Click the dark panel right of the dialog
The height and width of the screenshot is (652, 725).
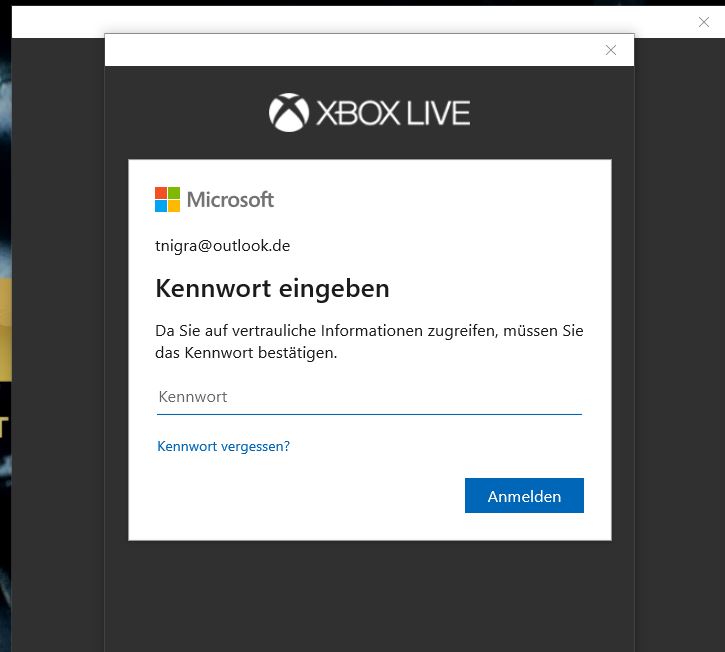point(679,345)
